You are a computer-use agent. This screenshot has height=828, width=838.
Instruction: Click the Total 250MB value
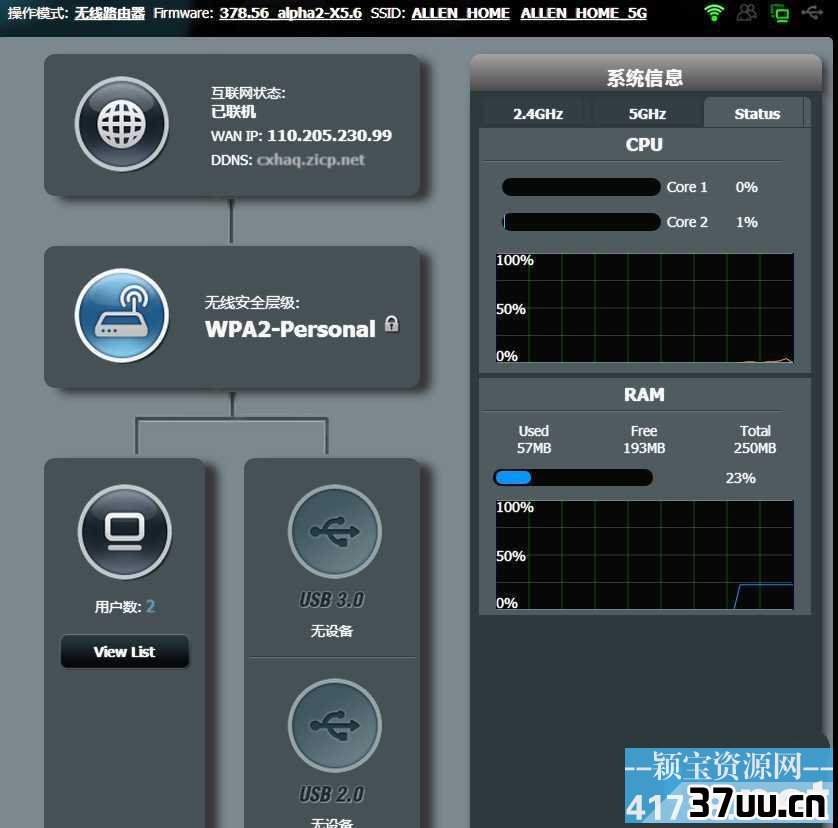coord(755,448)
